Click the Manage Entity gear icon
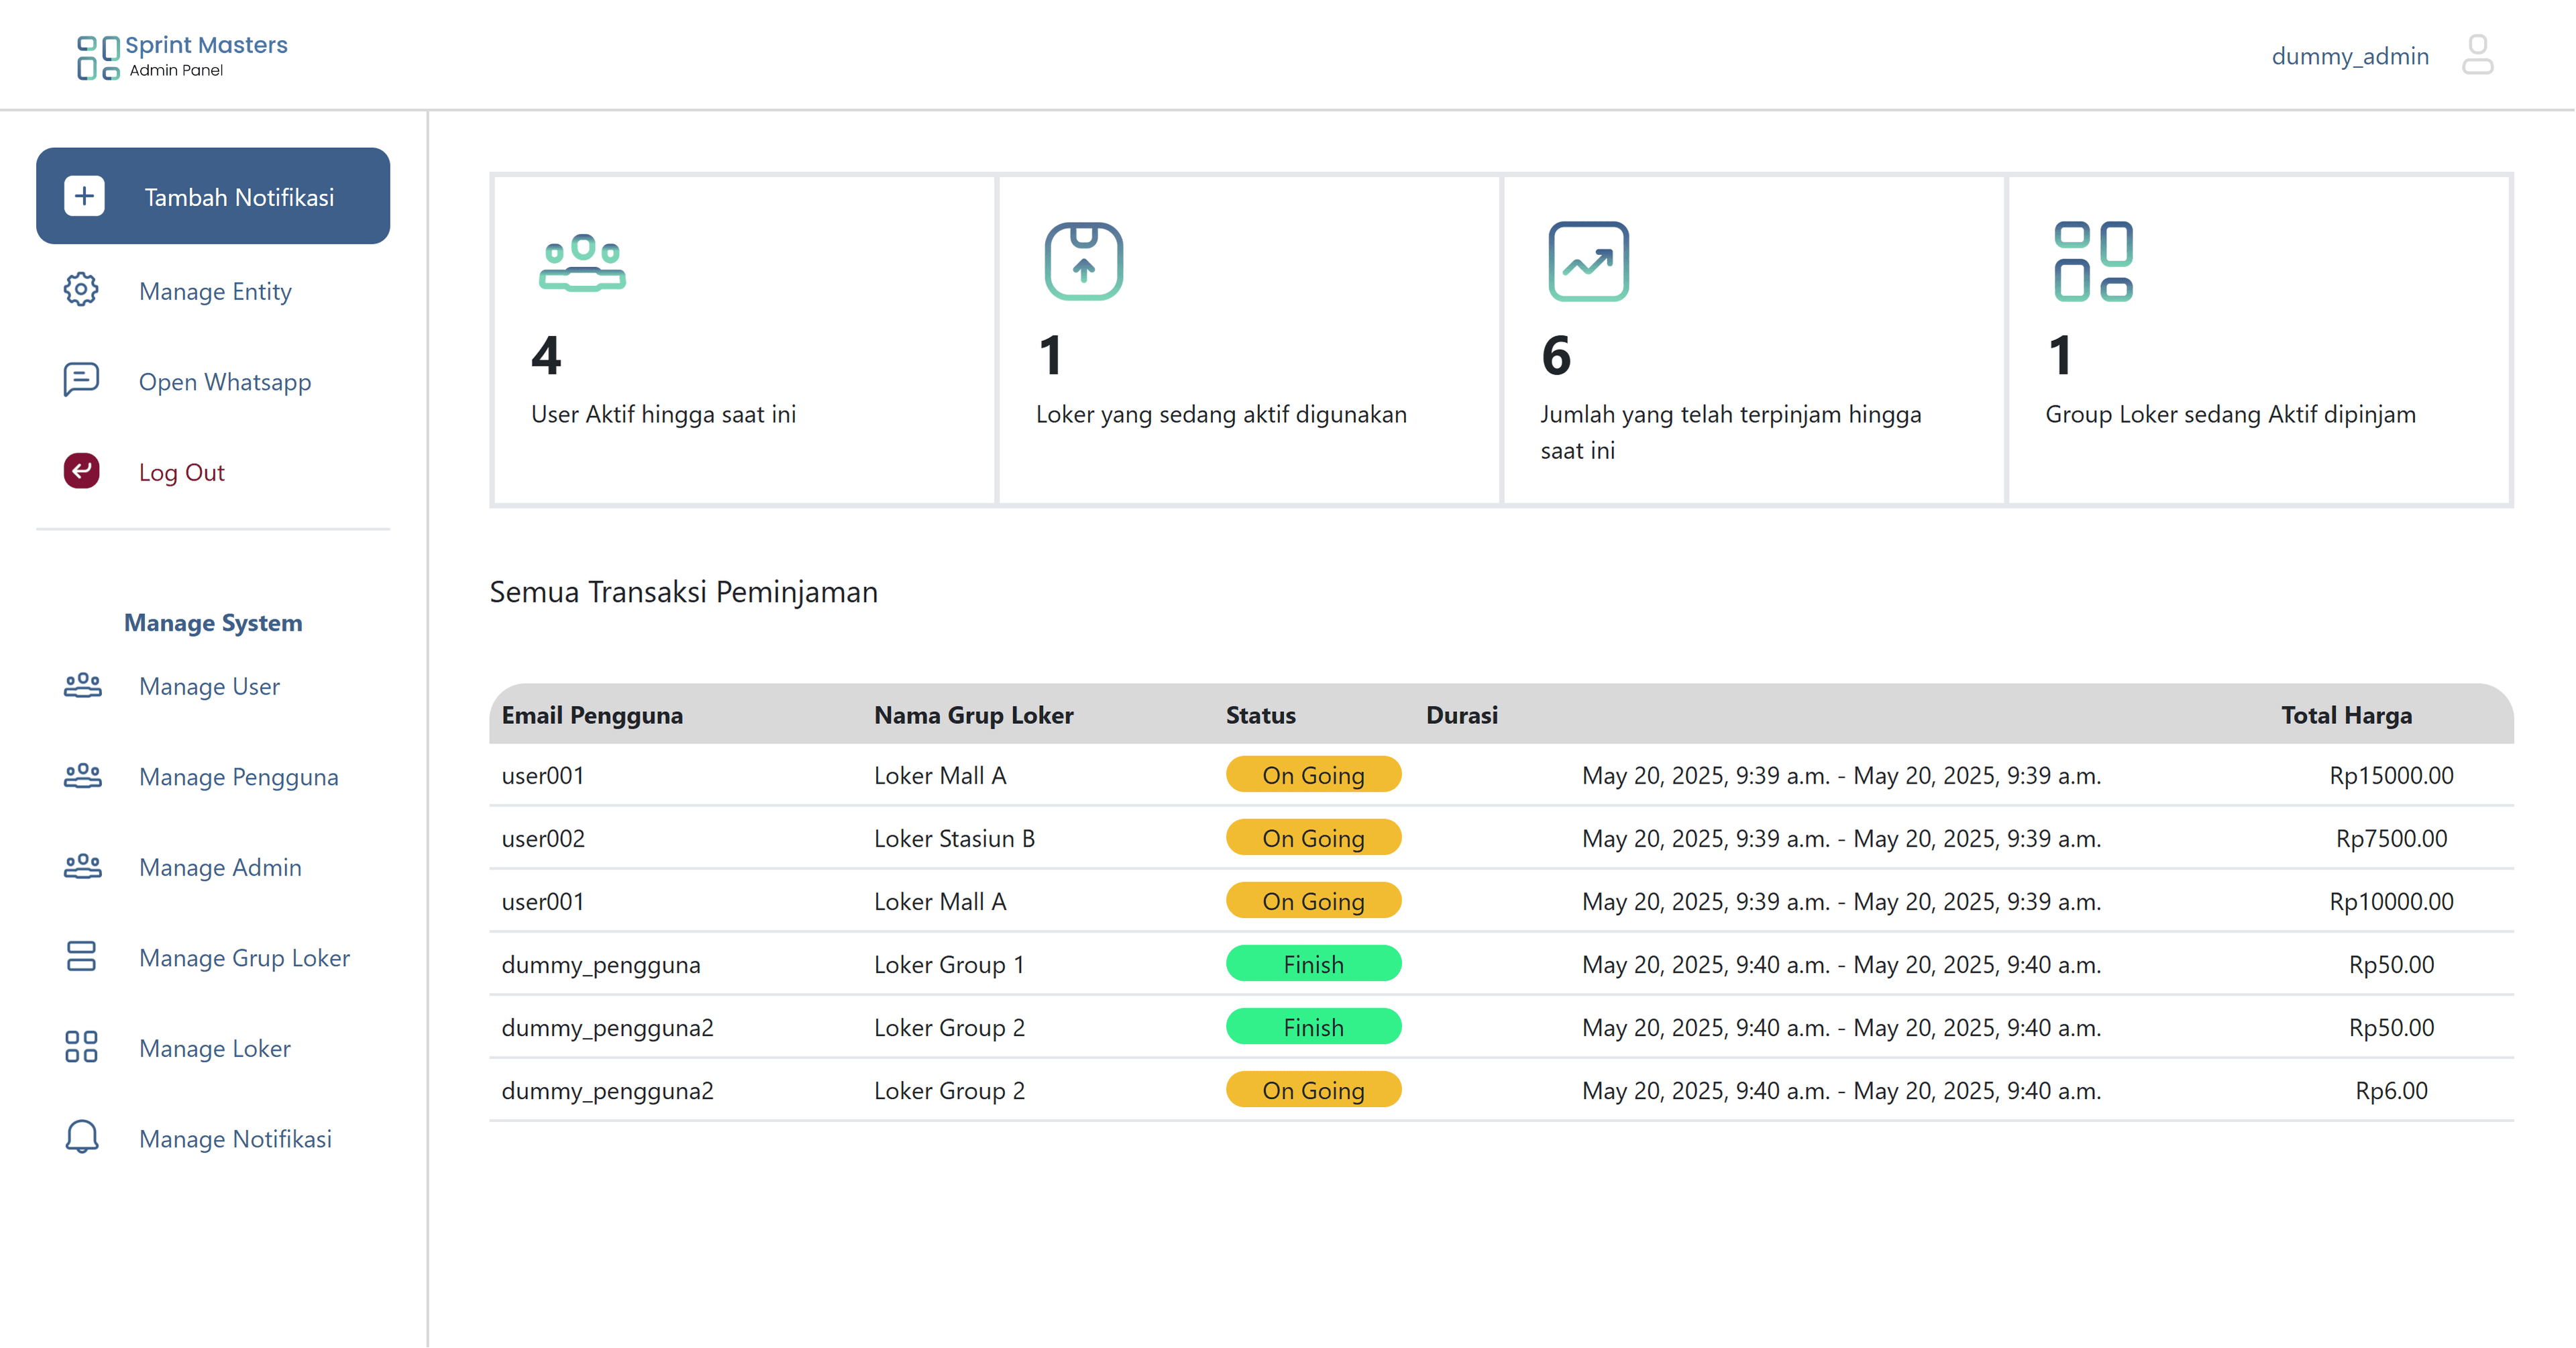This screenshot has width=2576, height=1348. click(x=81, y=290)
